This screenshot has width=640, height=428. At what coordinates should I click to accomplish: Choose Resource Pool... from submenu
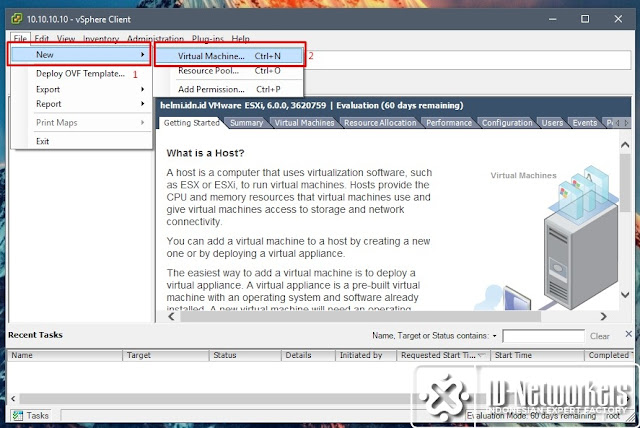229,71
